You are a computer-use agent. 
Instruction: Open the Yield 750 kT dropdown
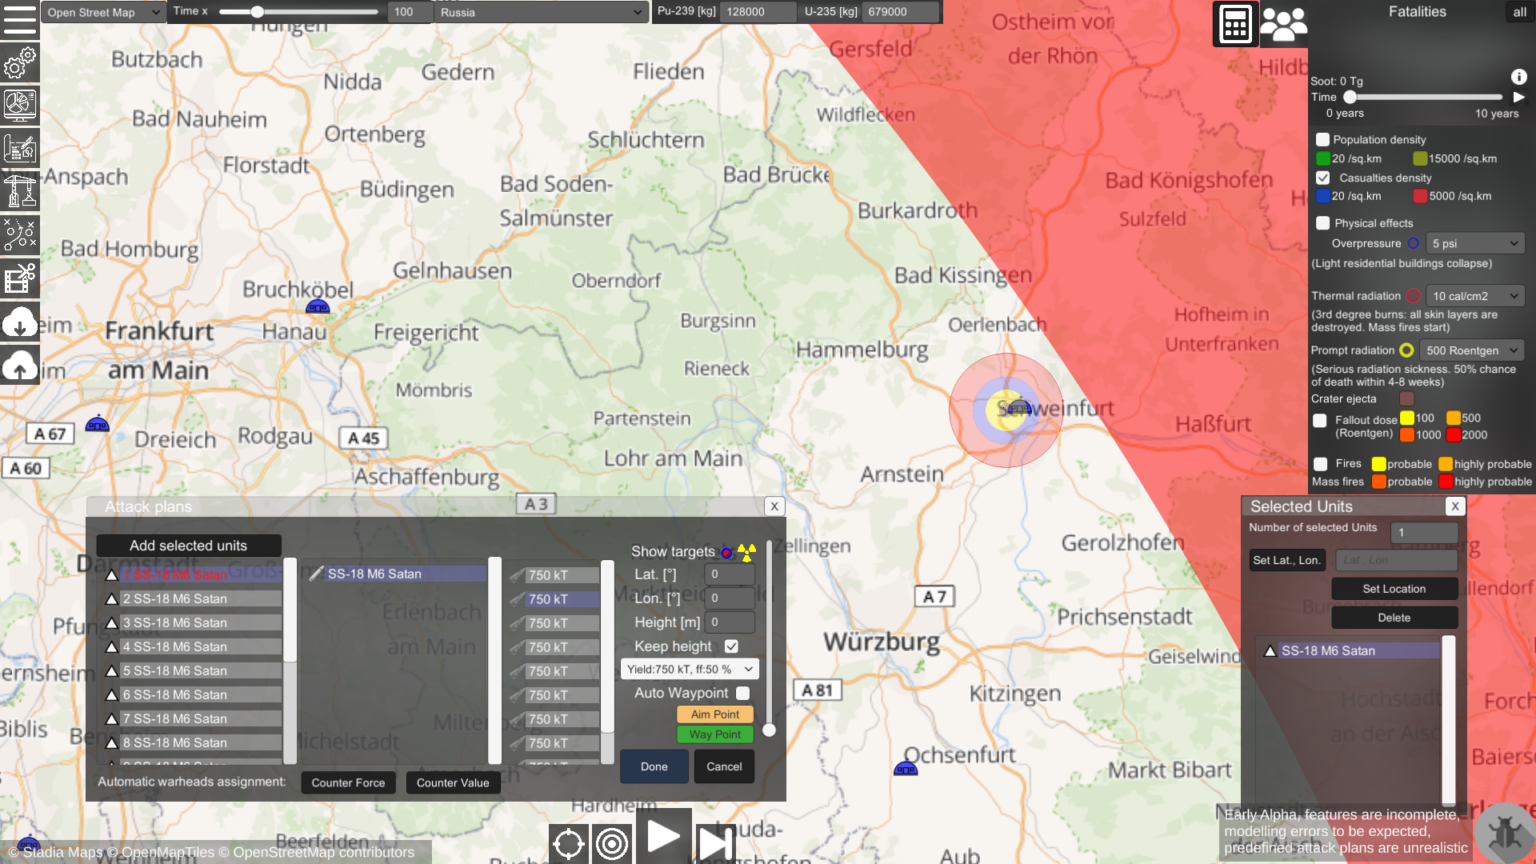(x=689, y=669)
